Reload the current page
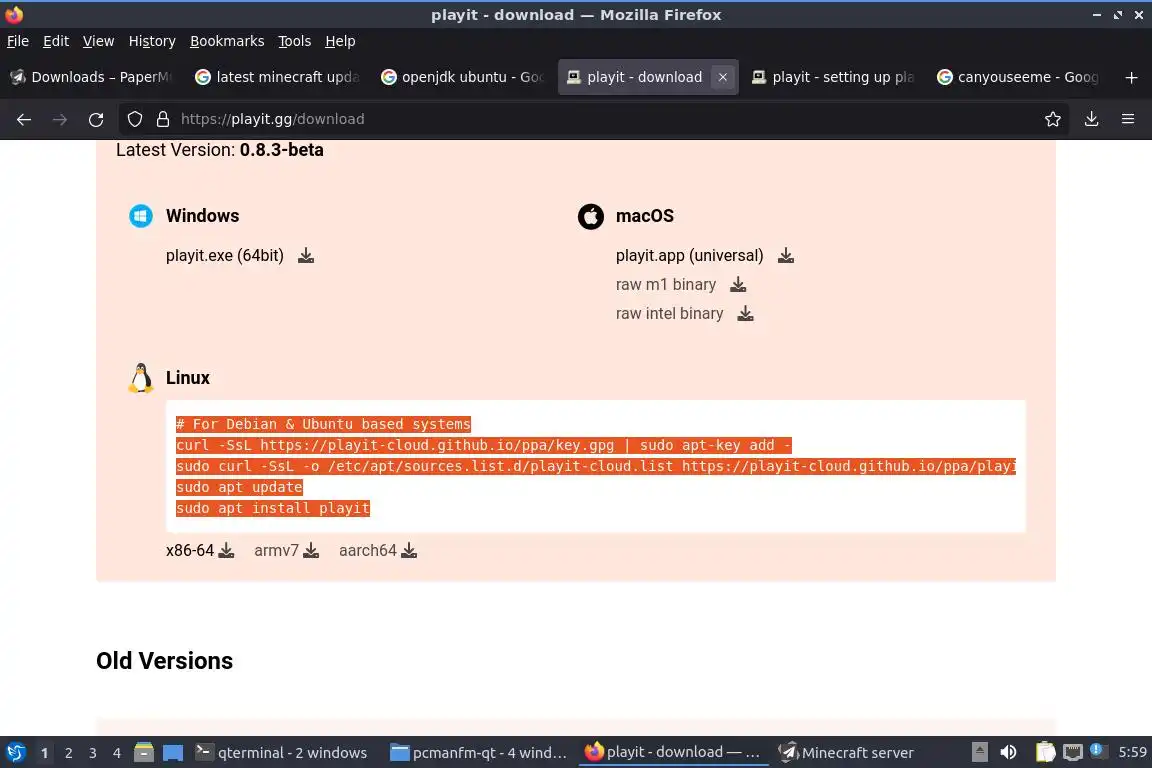Screen dimensions: 1152x768 [96, 119]
